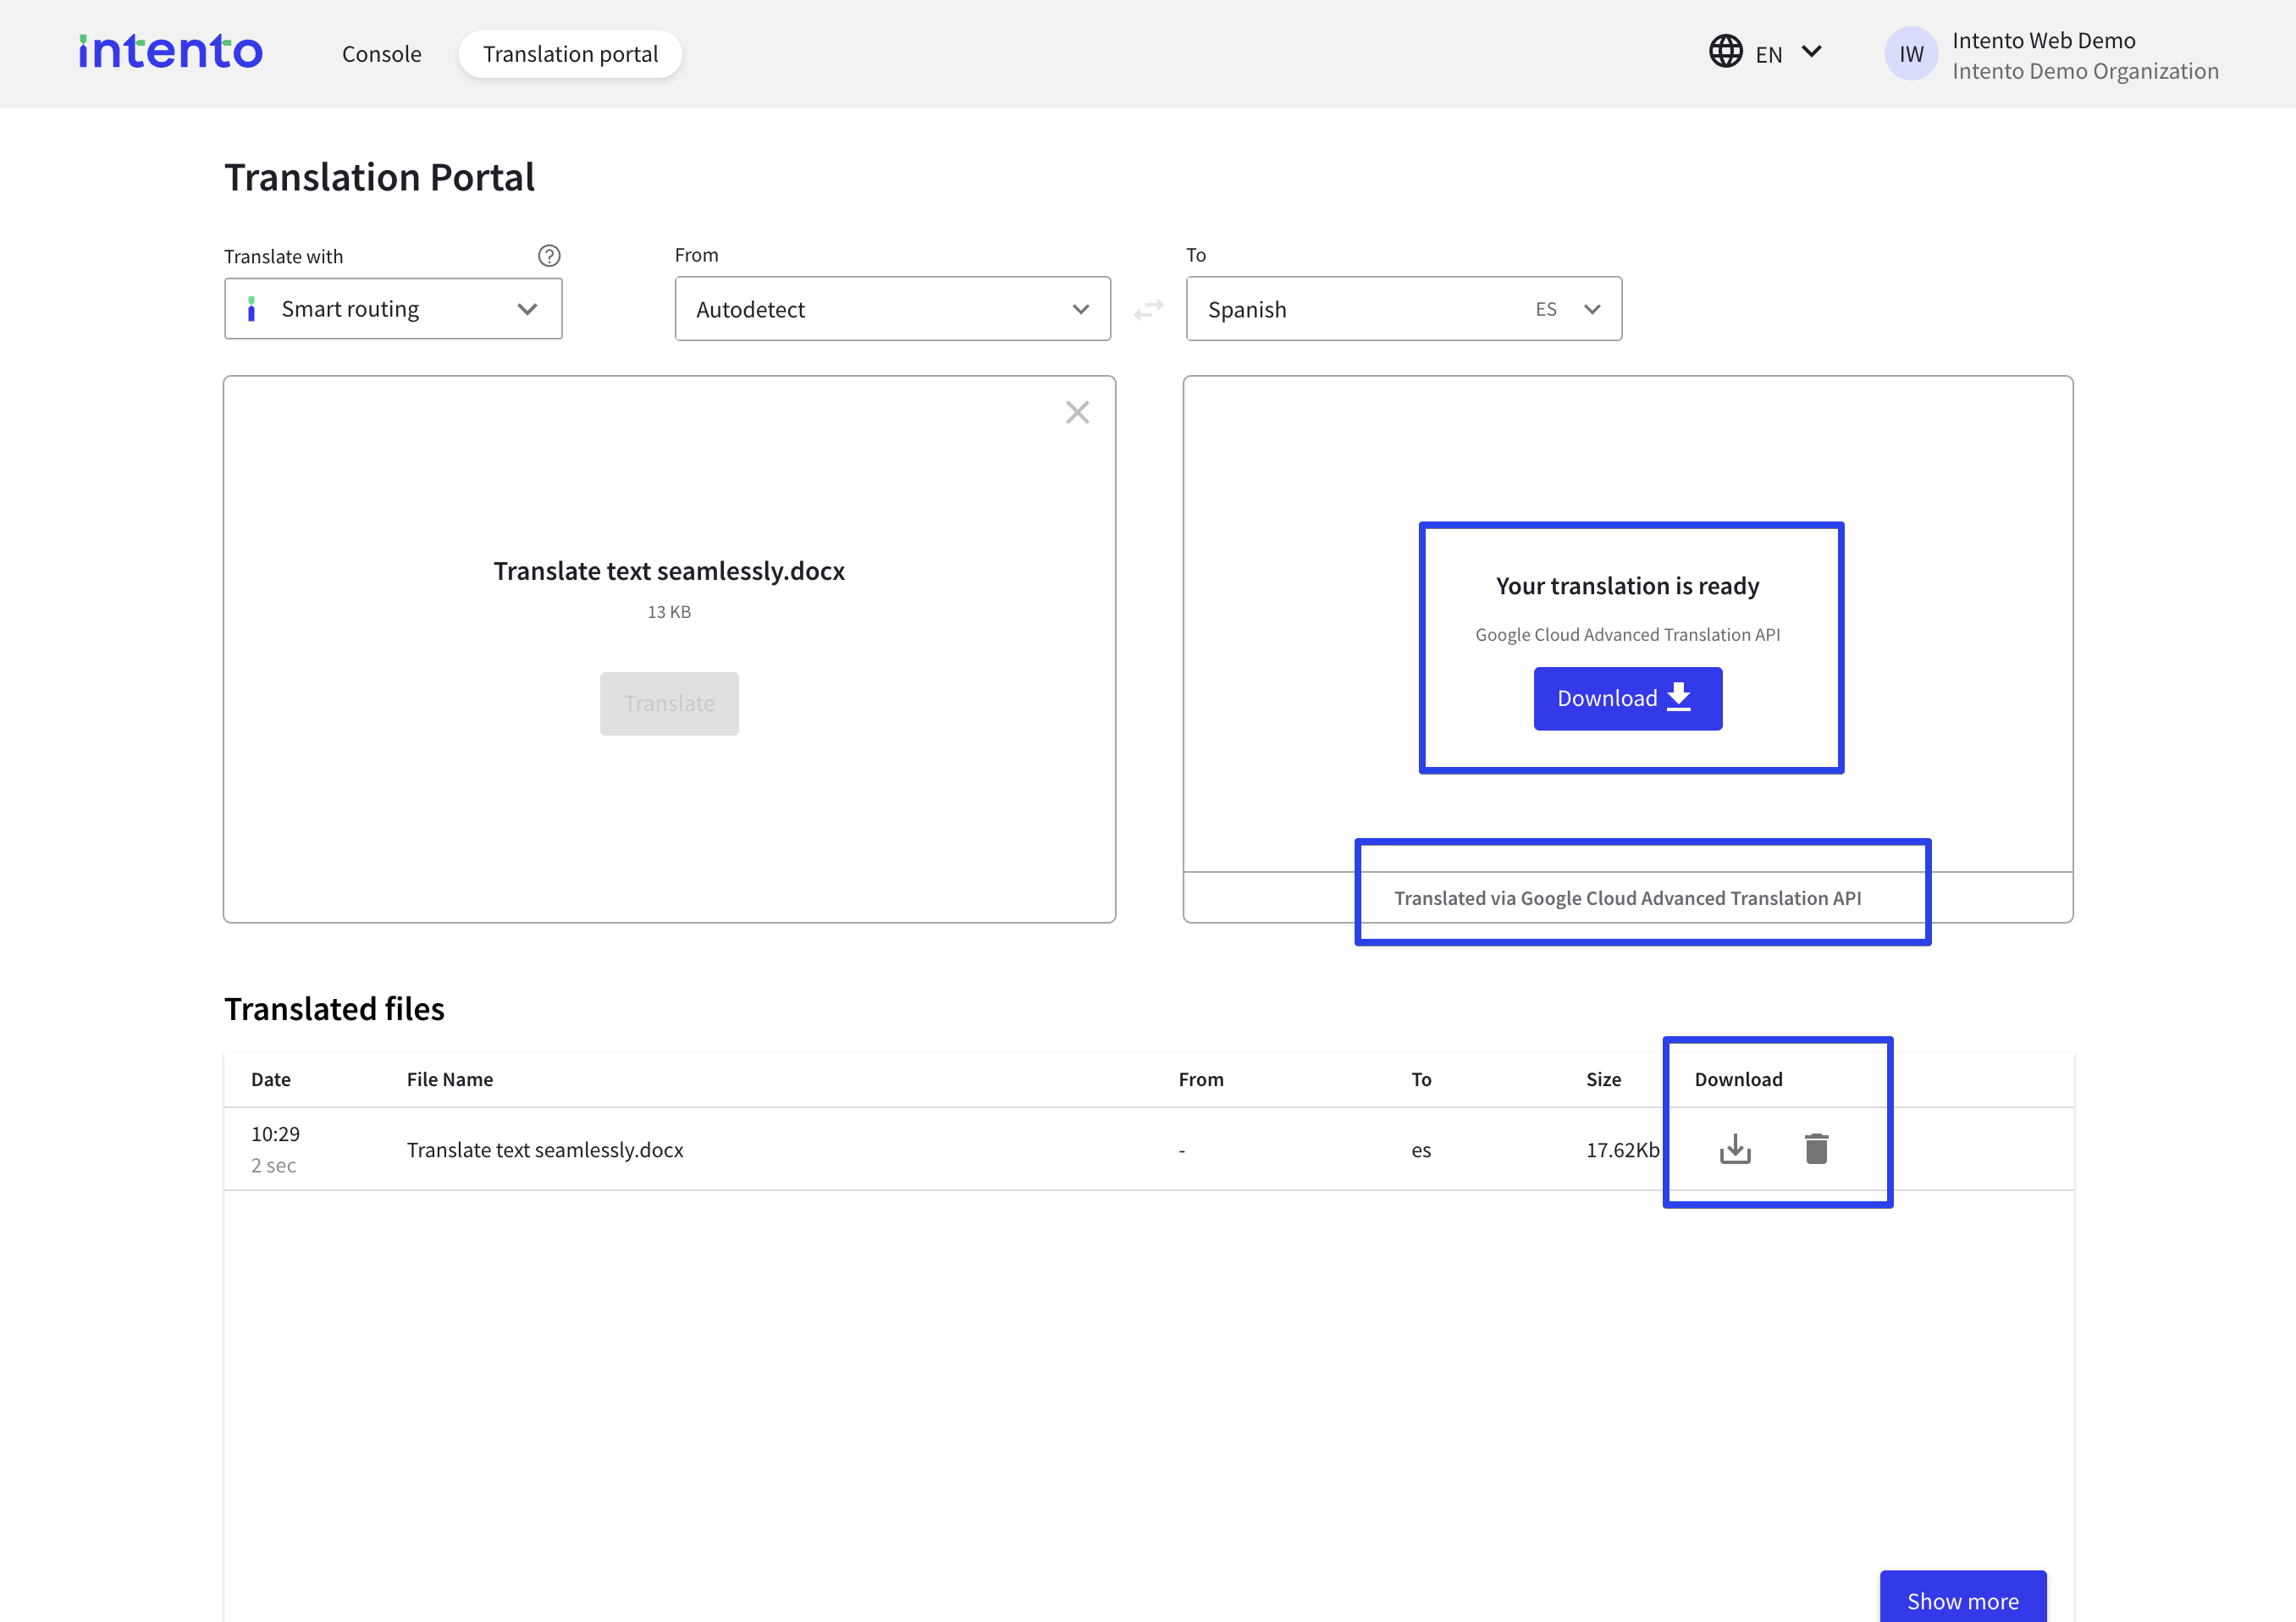Click the Translated files heading
Image resolution: width=2296 pixels, height=1622 pixels.
[x=334, y=1009]
